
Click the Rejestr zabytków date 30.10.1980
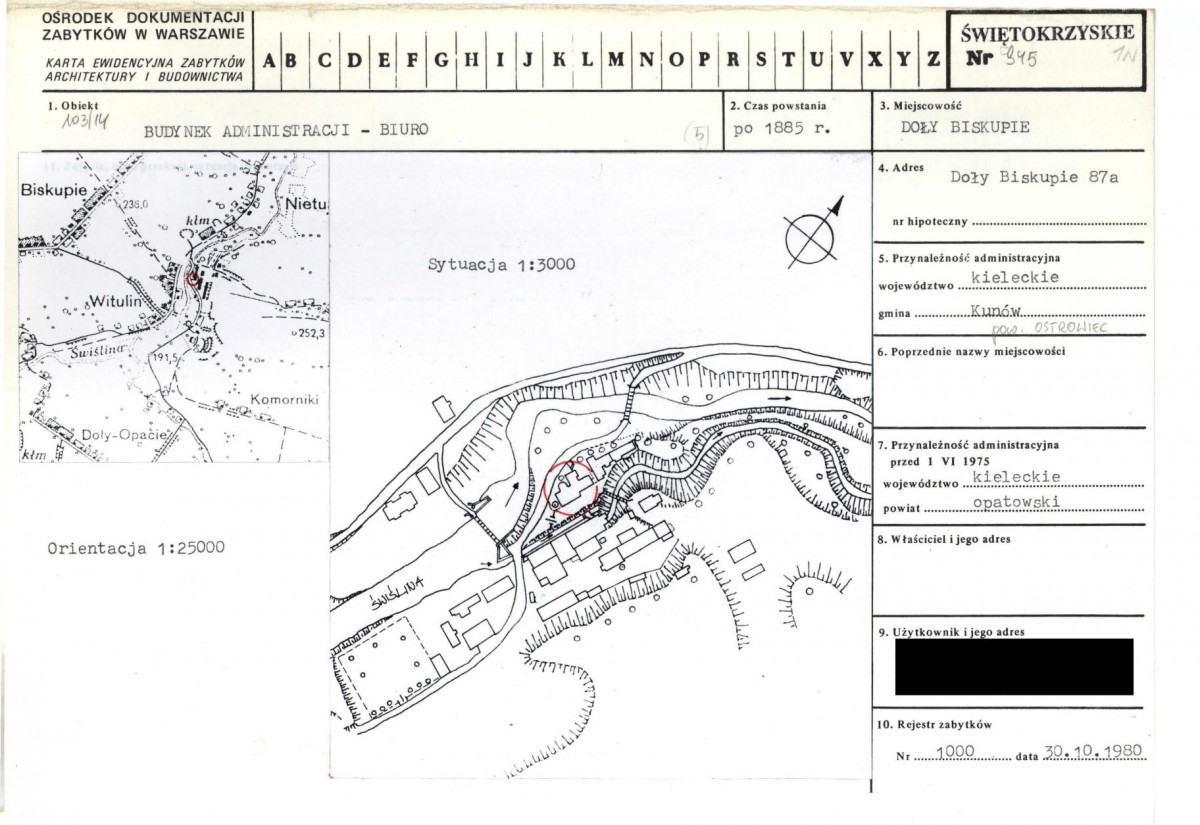pyautogui.click(x=1092, y=752)
